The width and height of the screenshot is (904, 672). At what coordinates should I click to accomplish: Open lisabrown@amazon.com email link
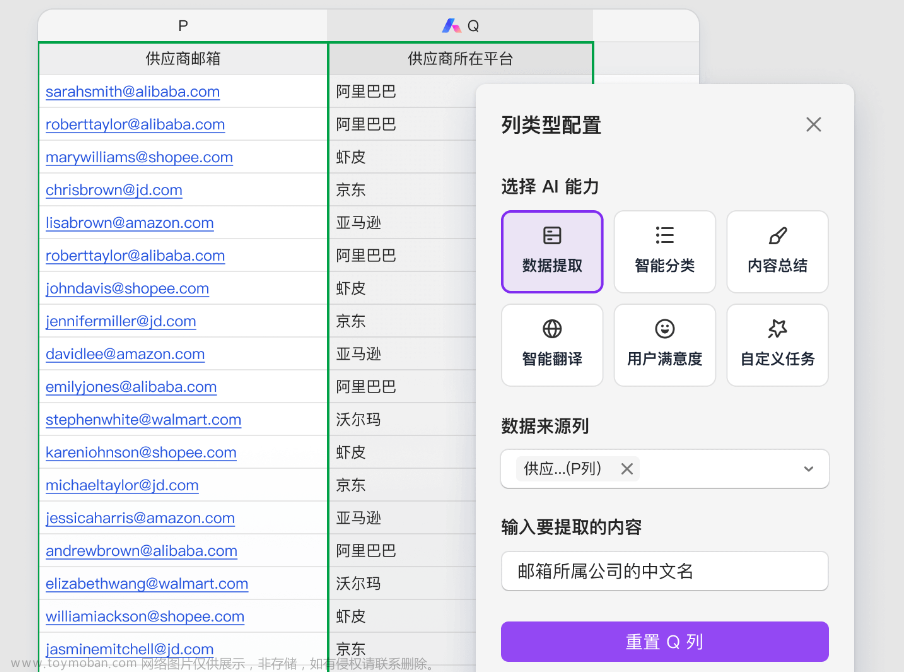click(x=130, y=223)
